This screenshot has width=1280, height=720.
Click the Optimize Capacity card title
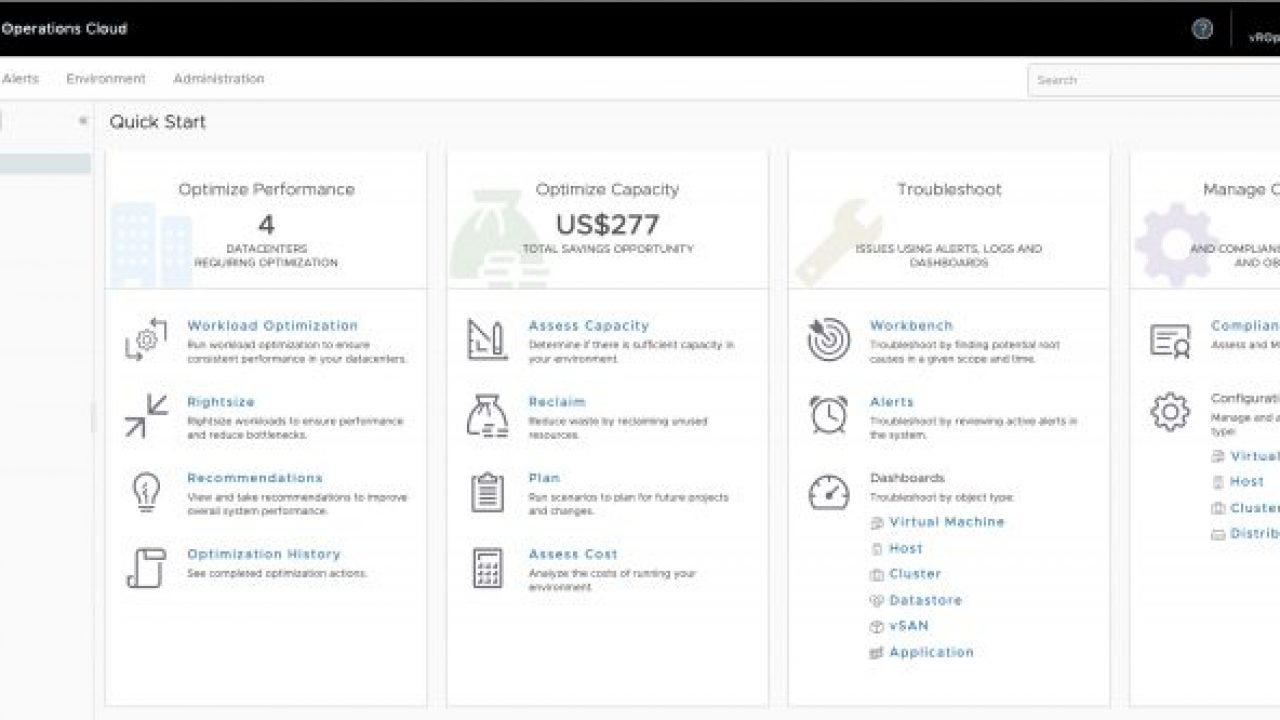click(607, 189)
